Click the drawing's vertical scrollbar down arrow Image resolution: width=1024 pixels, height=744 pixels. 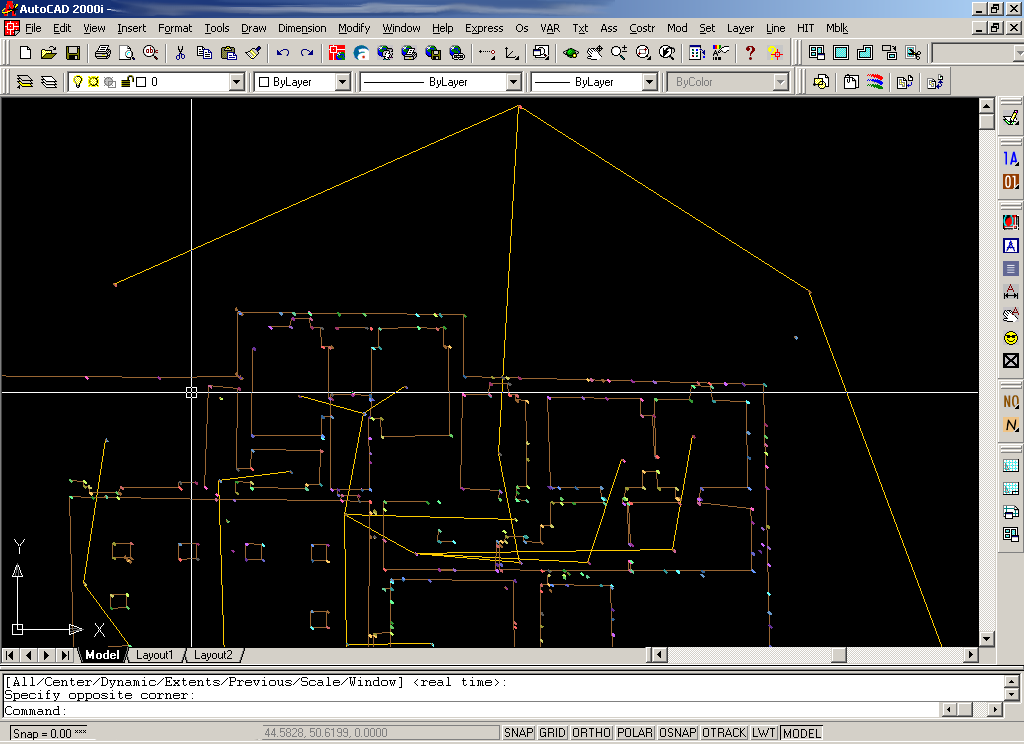pos(986,638)
